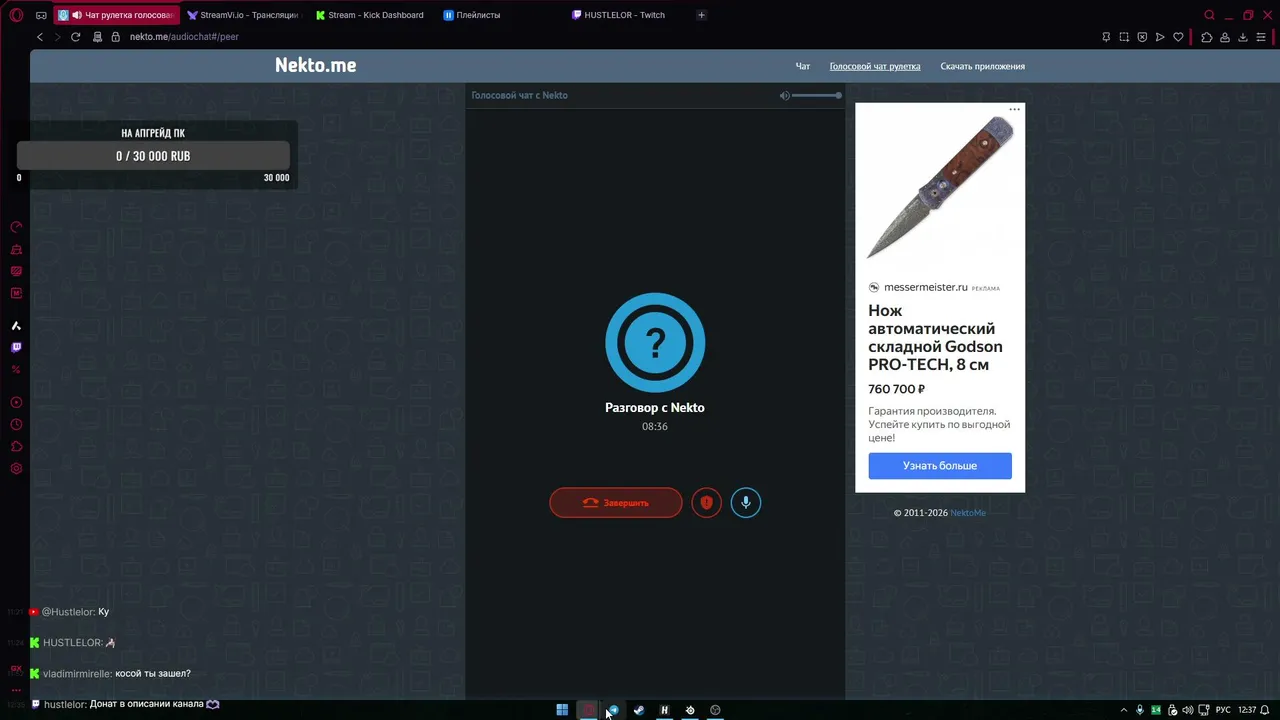Viewport: 1280px width, 720px height.
Task: Switch to the StreamVi.io tab
Action: [243, 15]
